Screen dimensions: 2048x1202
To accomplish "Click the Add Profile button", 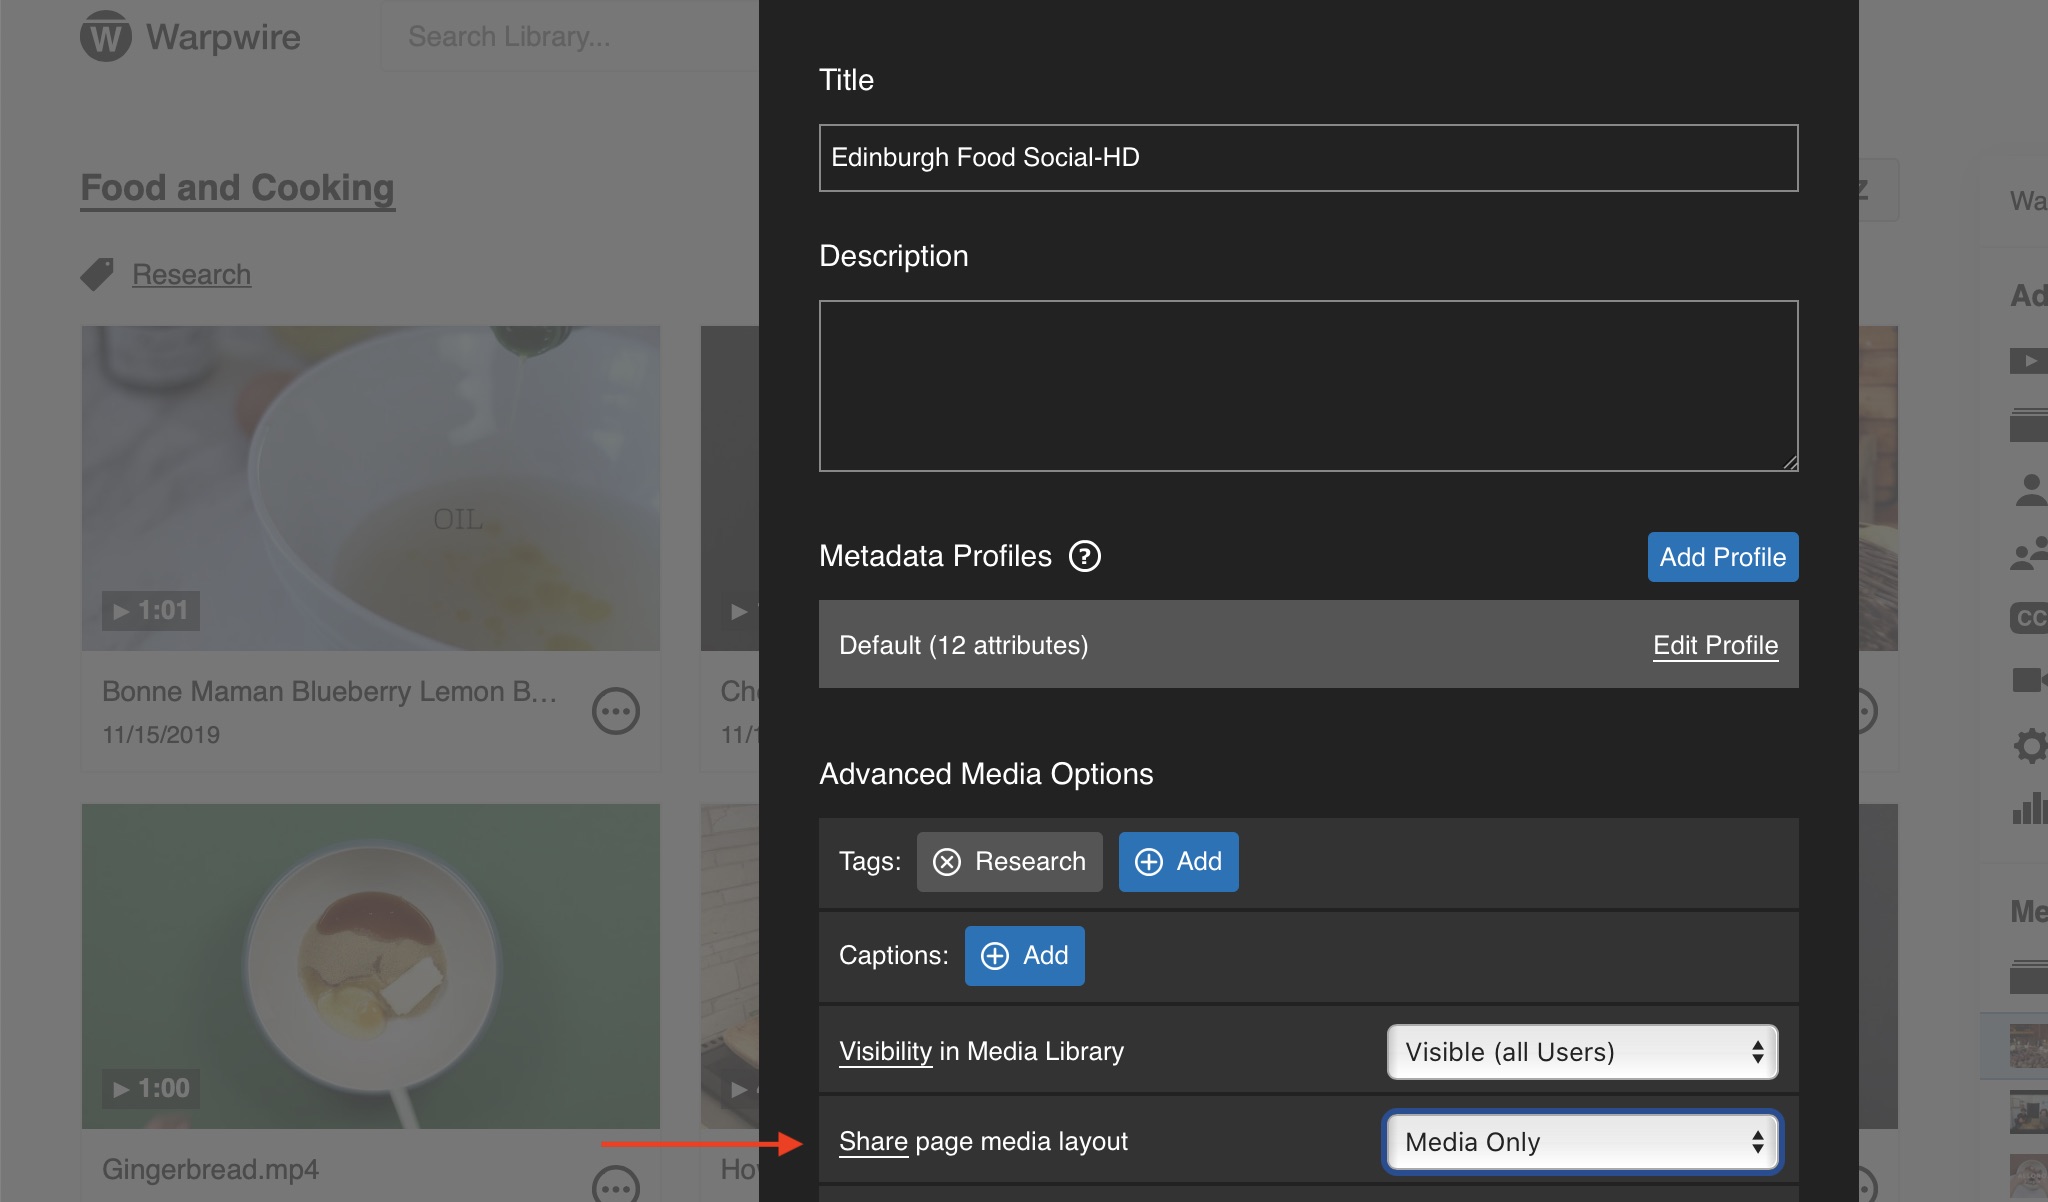I will click(1722, 557).
